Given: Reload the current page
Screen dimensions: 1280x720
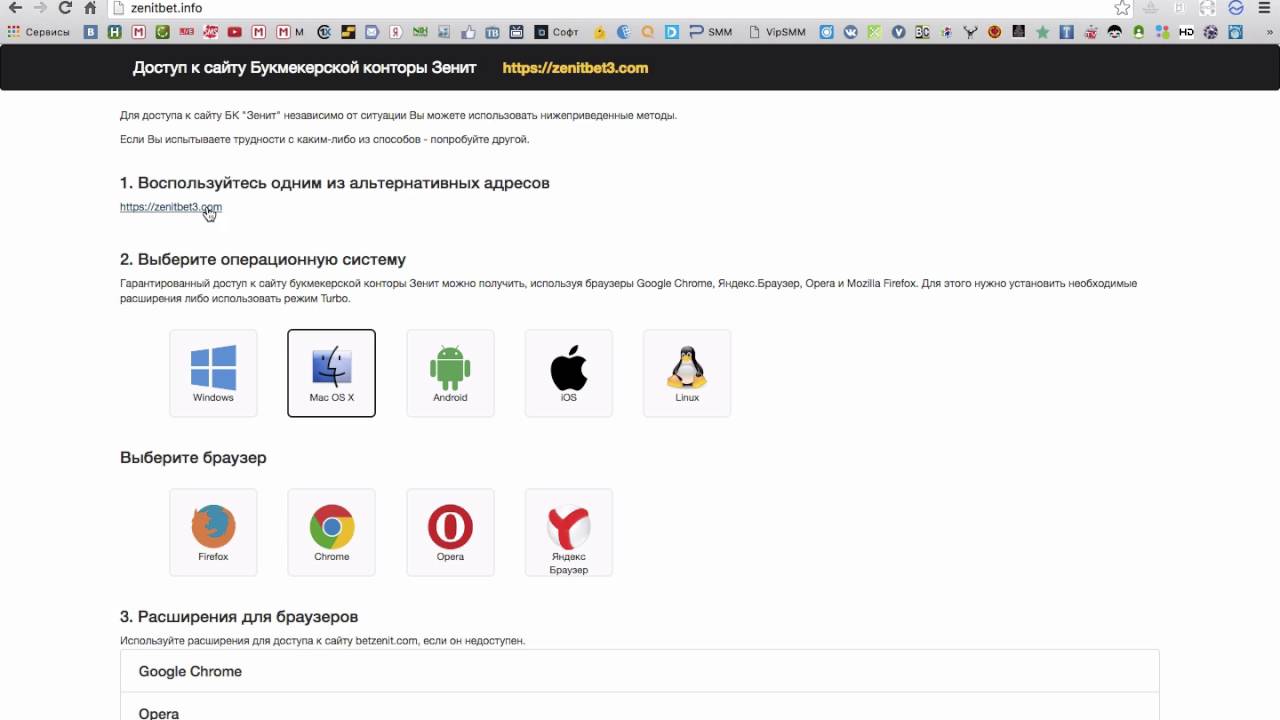Looking at the screenshot, I should [x=65, y=8].
